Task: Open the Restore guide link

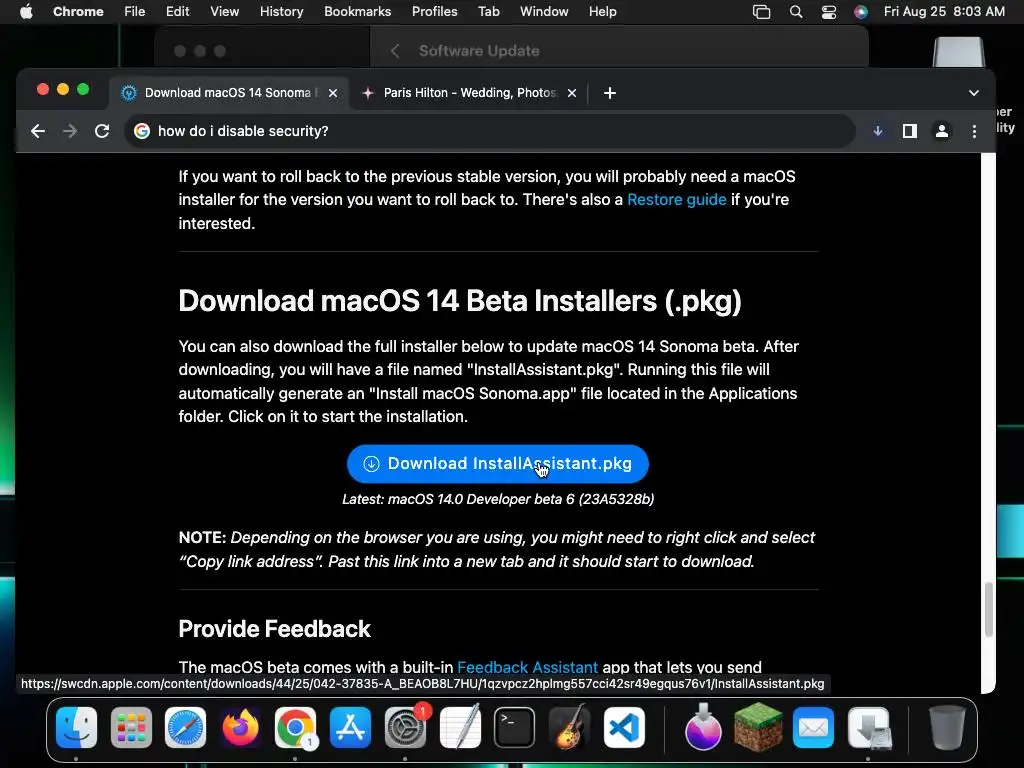Action: (x=677, y=200)
